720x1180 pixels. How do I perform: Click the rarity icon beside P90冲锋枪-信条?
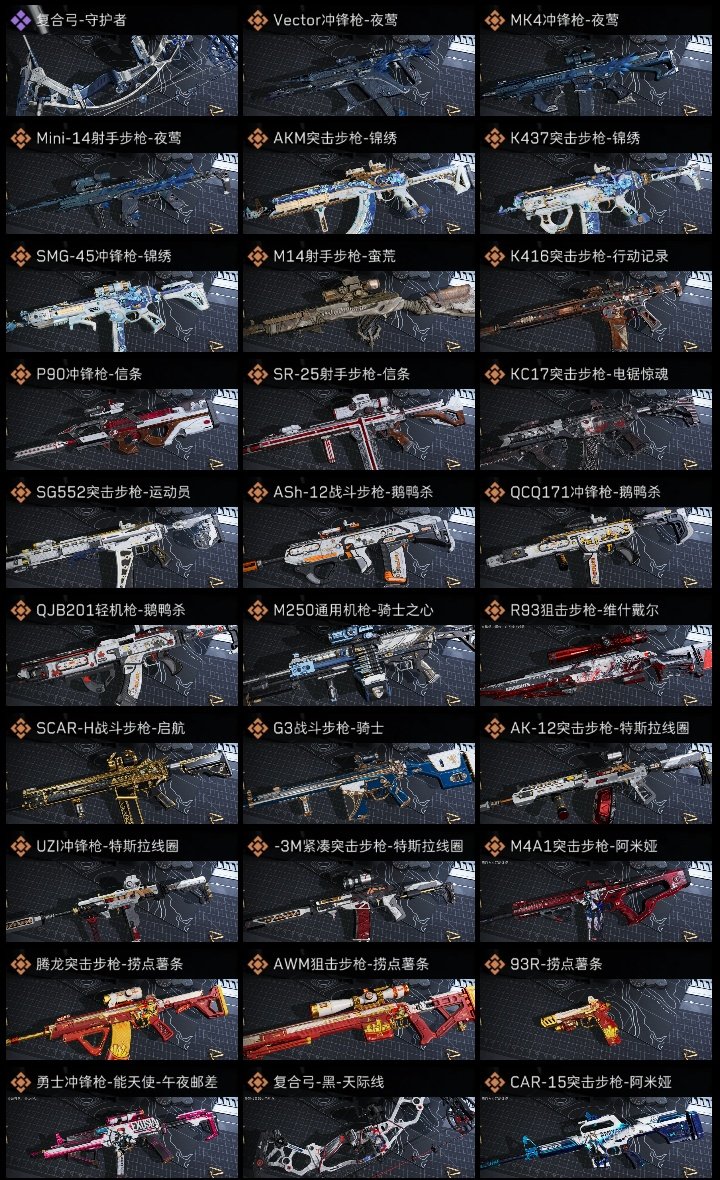pyautogui.click(x=20, y=374)
